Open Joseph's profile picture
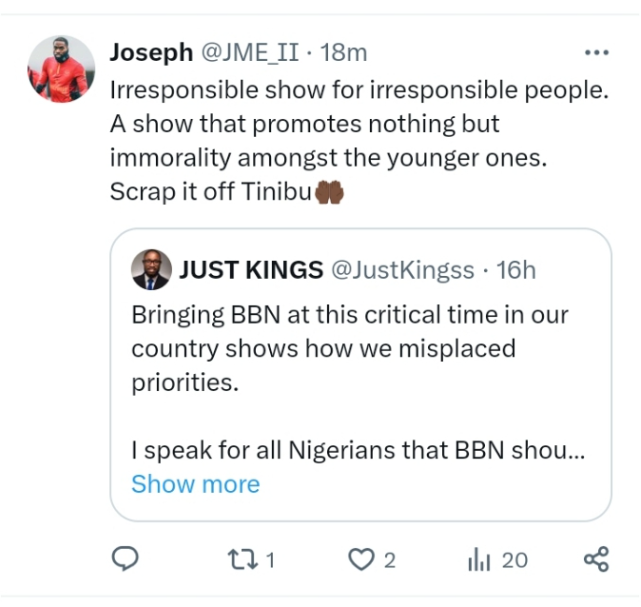The image size is (641, 607). point(61,69)
